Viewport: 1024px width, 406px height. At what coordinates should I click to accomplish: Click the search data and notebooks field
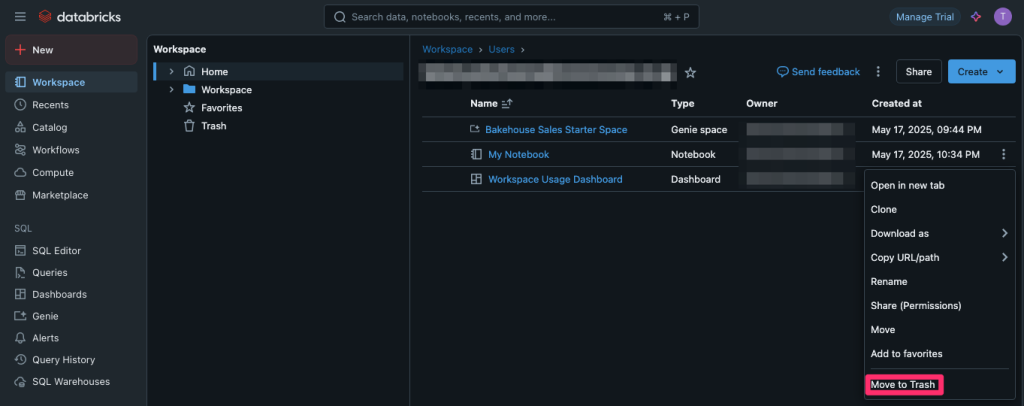pos(511,17)
